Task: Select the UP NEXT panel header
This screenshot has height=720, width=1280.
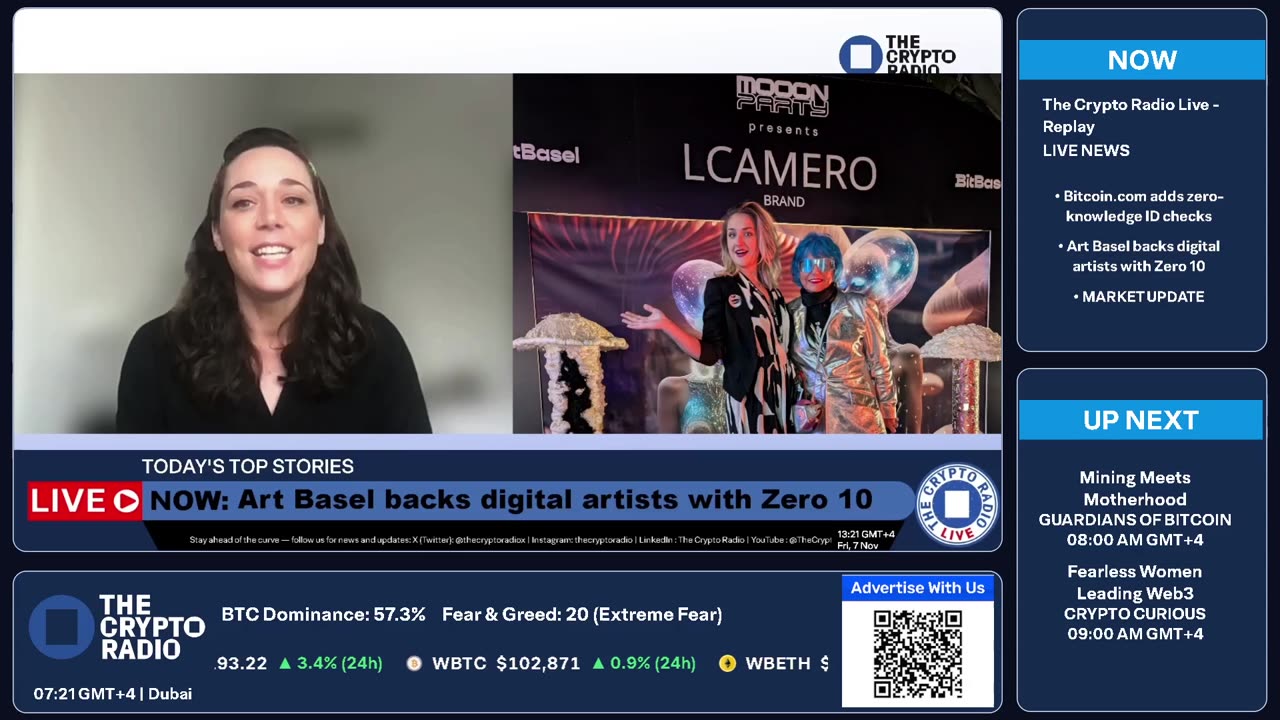Action: tap(1141, 420)
